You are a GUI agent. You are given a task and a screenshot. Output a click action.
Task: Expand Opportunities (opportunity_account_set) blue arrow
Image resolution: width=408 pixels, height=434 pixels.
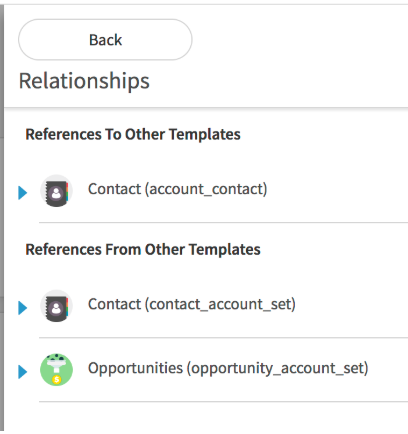click(x=22, y=372)
